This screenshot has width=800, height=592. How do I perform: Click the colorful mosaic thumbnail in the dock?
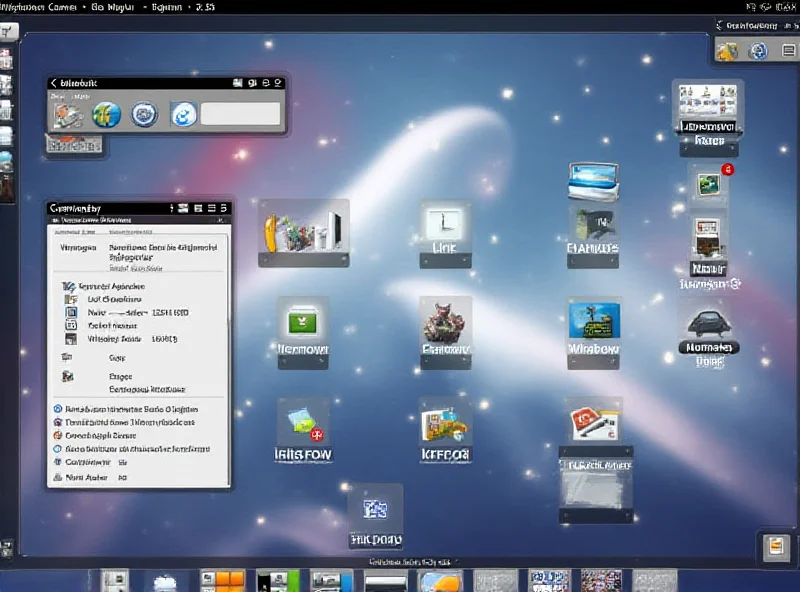[602, 581]
